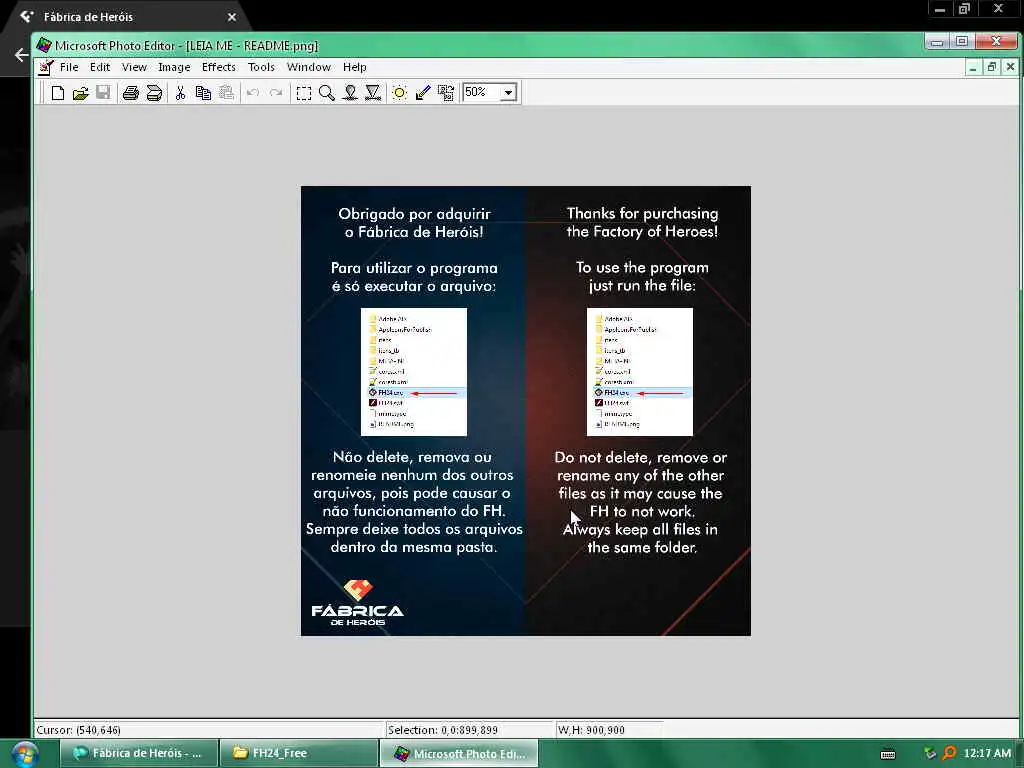Screen dimensions: 1024x768
Task: Click the Copy toolbar icon
Action: 203,93
